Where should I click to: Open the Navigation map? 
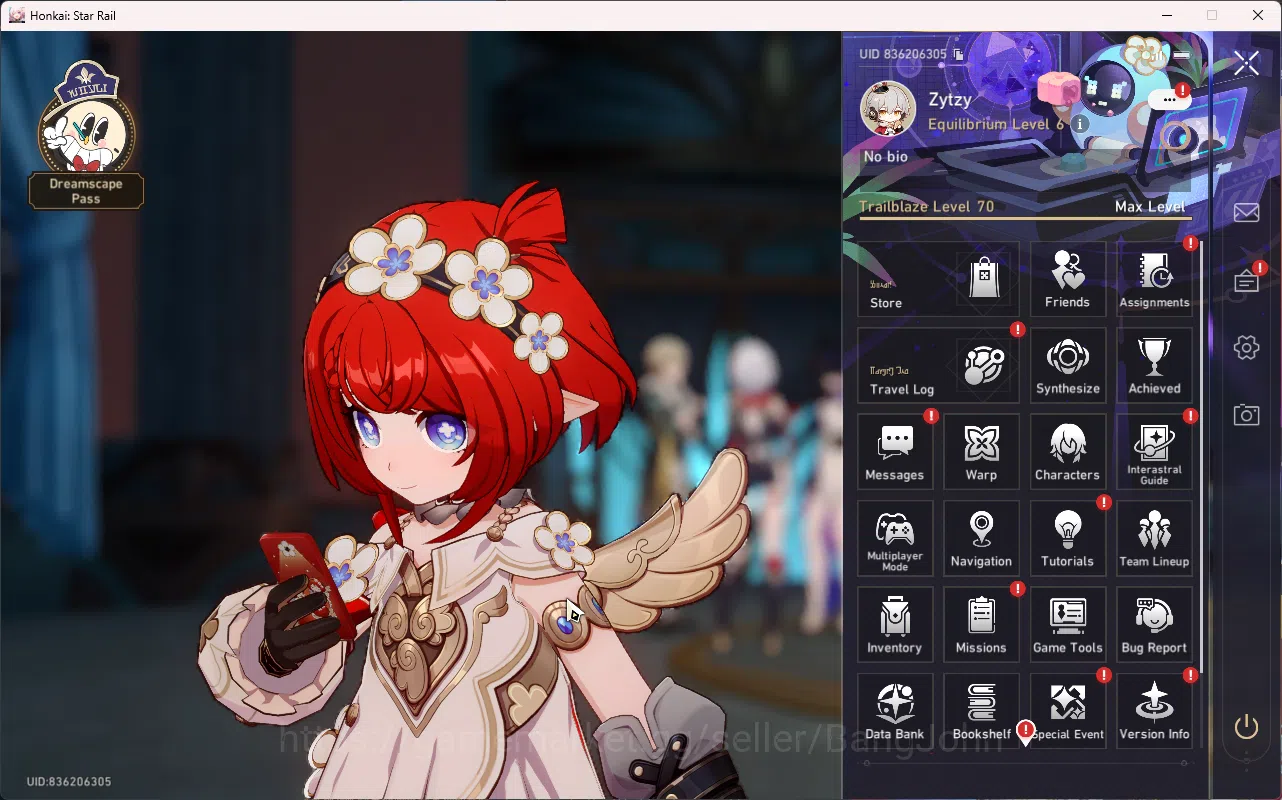[x=981, y=538]
